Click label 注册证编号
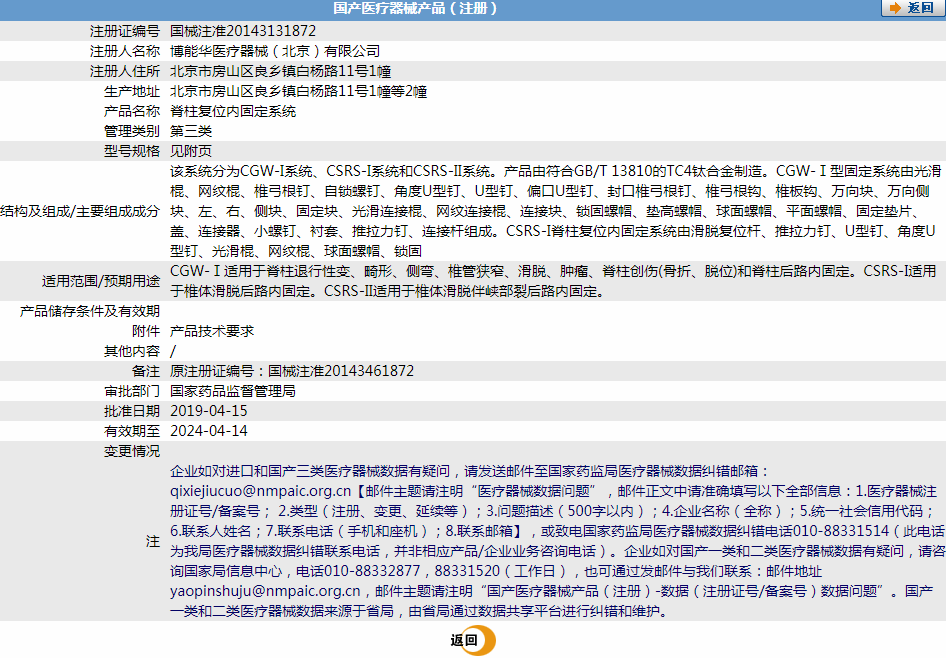This screenshot has width=946, height=658. coord(125,31)
